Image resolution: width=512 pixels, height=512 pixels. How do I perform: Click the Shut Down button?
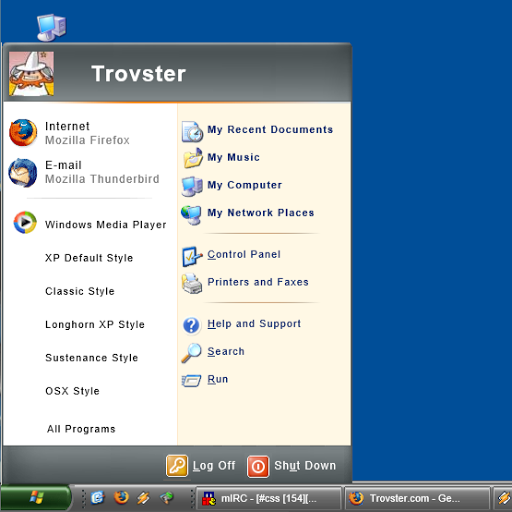292,466
